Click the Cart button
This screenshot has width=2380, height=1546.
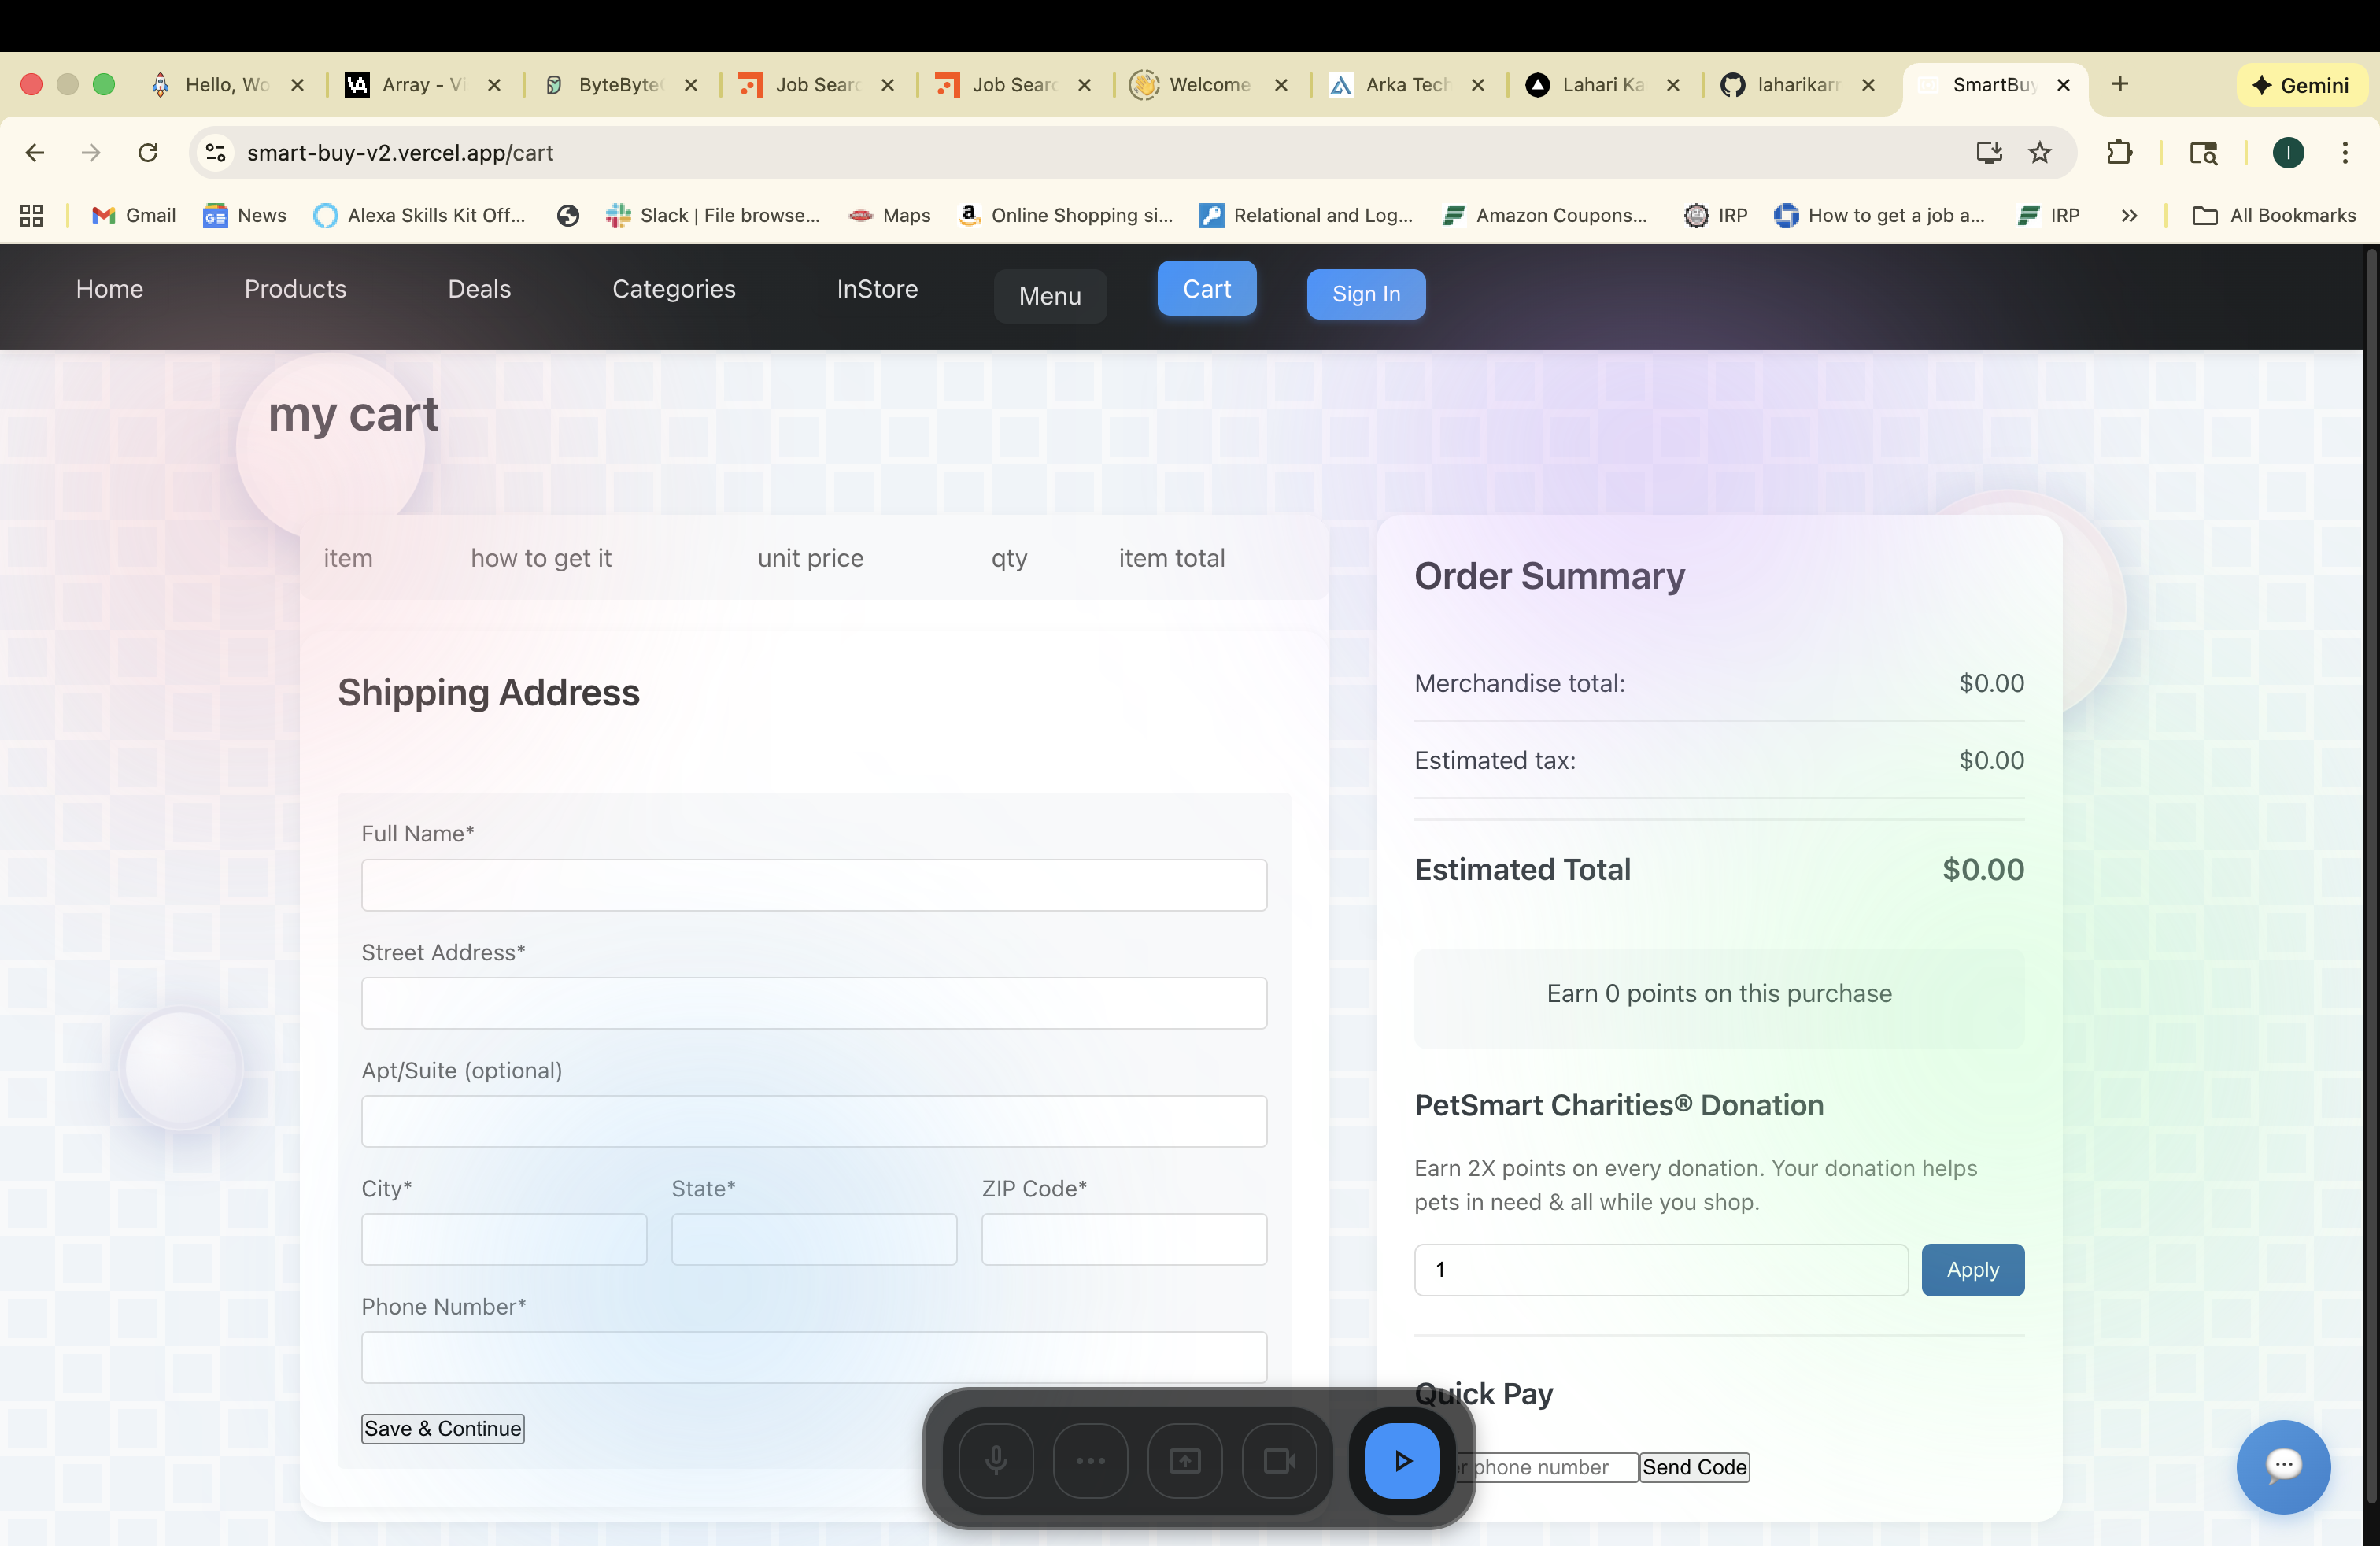tap(1206, 288)
